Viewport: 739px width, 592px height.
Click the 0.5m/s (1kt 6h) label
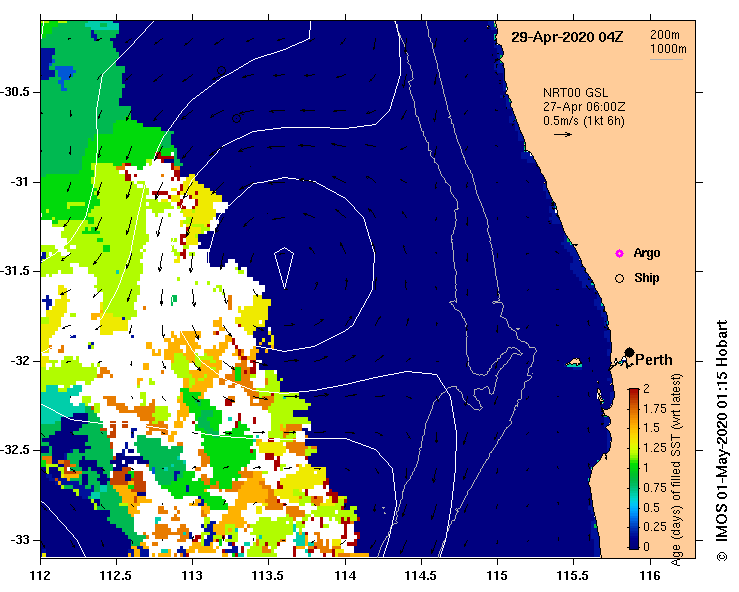point(584,121)
